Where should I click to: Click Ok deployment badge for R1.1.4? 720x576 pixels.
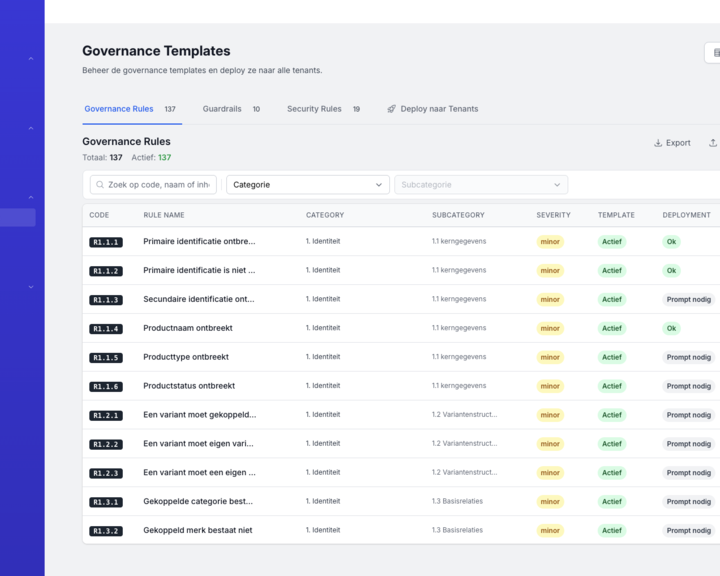(671, 328)
